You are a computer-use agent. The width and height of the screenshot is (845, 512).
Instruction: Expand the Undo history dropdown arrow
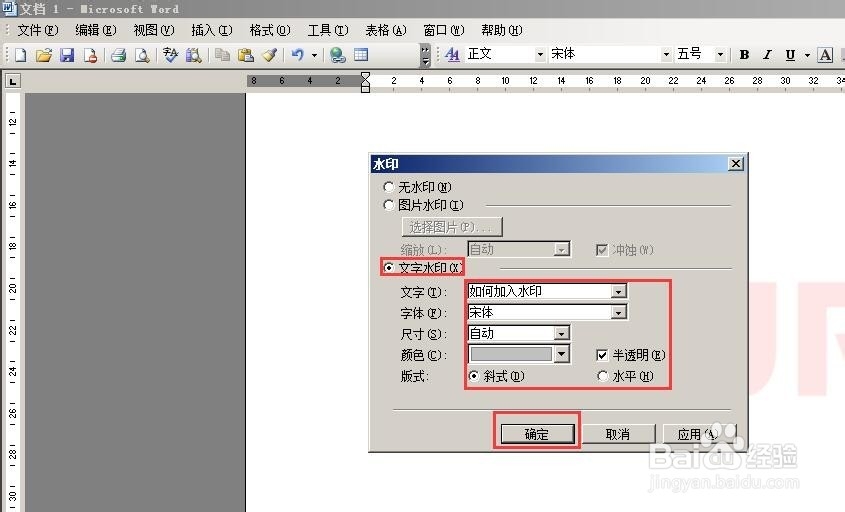coord(314,55)
